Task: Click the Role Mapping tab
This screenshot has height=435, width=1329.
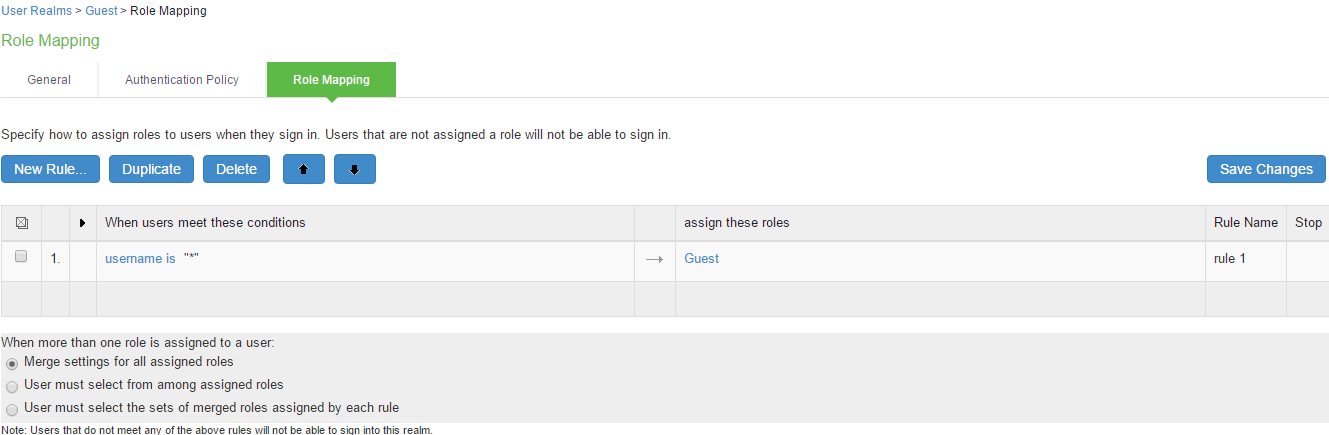Action: [331, 80]
